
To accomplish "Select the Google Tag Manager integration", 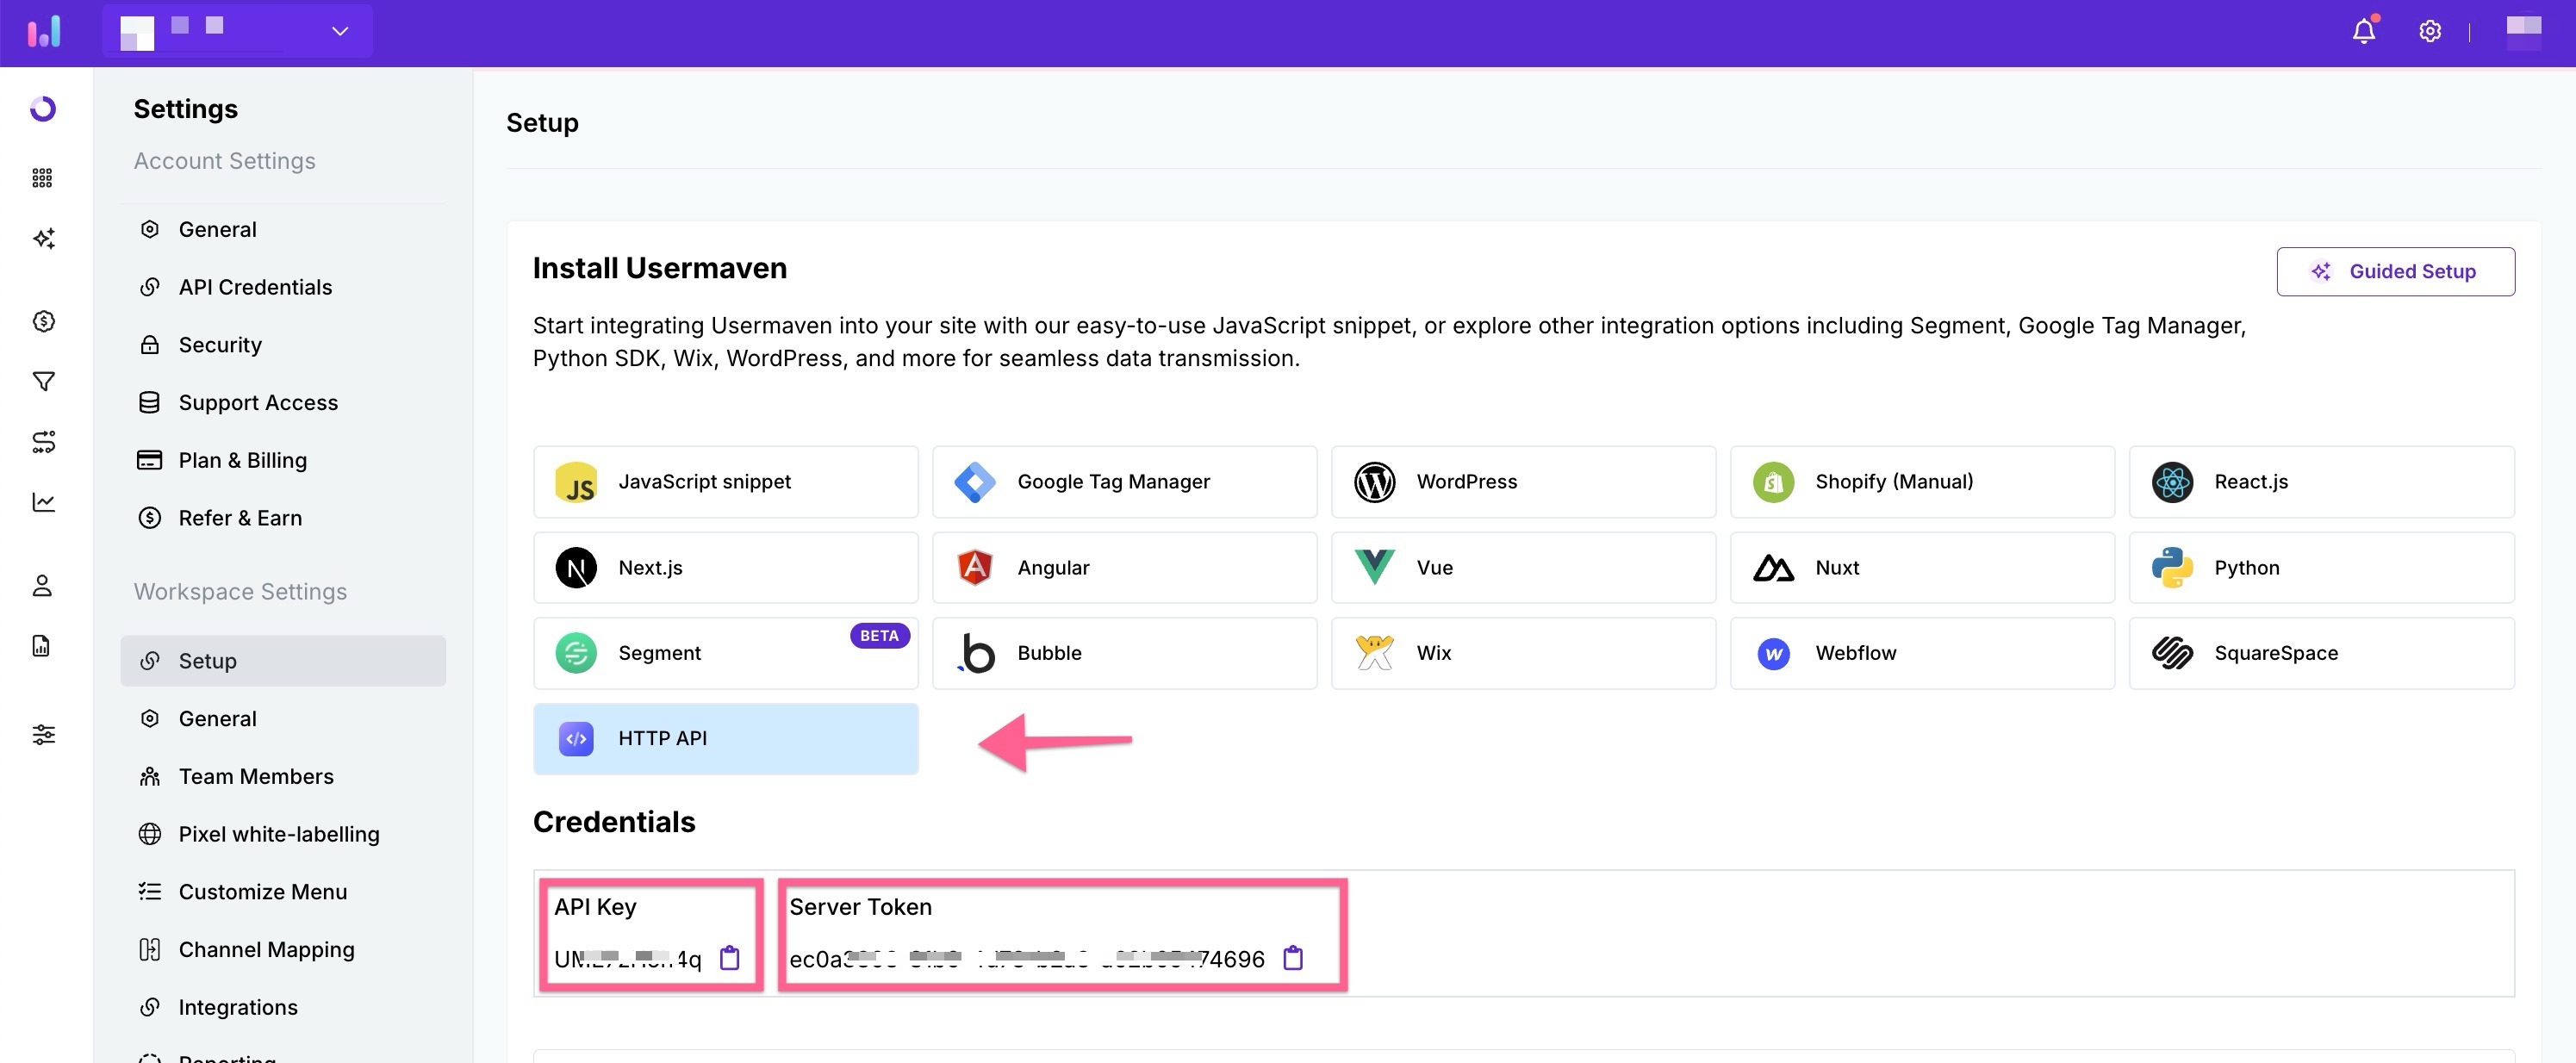I will tap(1123, 481).
